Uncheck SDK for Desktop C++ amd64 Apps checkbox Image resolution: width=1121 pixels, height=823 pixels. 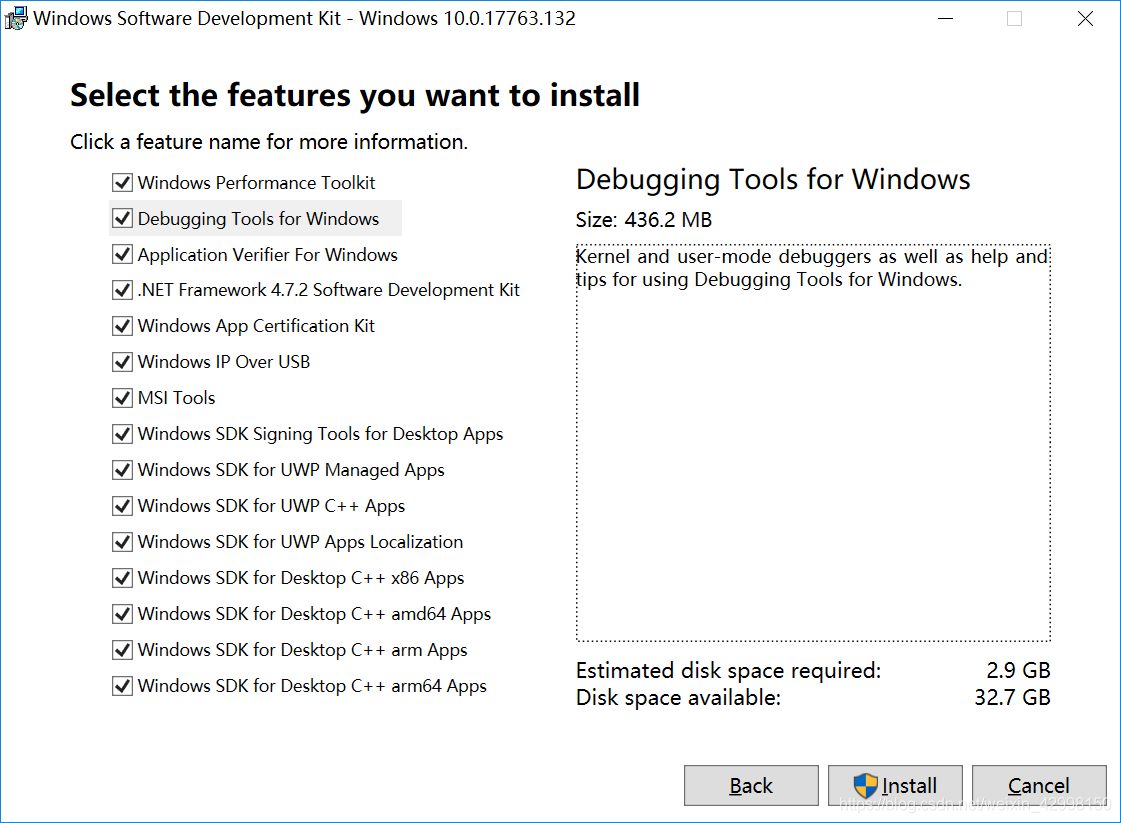[122, 614]
